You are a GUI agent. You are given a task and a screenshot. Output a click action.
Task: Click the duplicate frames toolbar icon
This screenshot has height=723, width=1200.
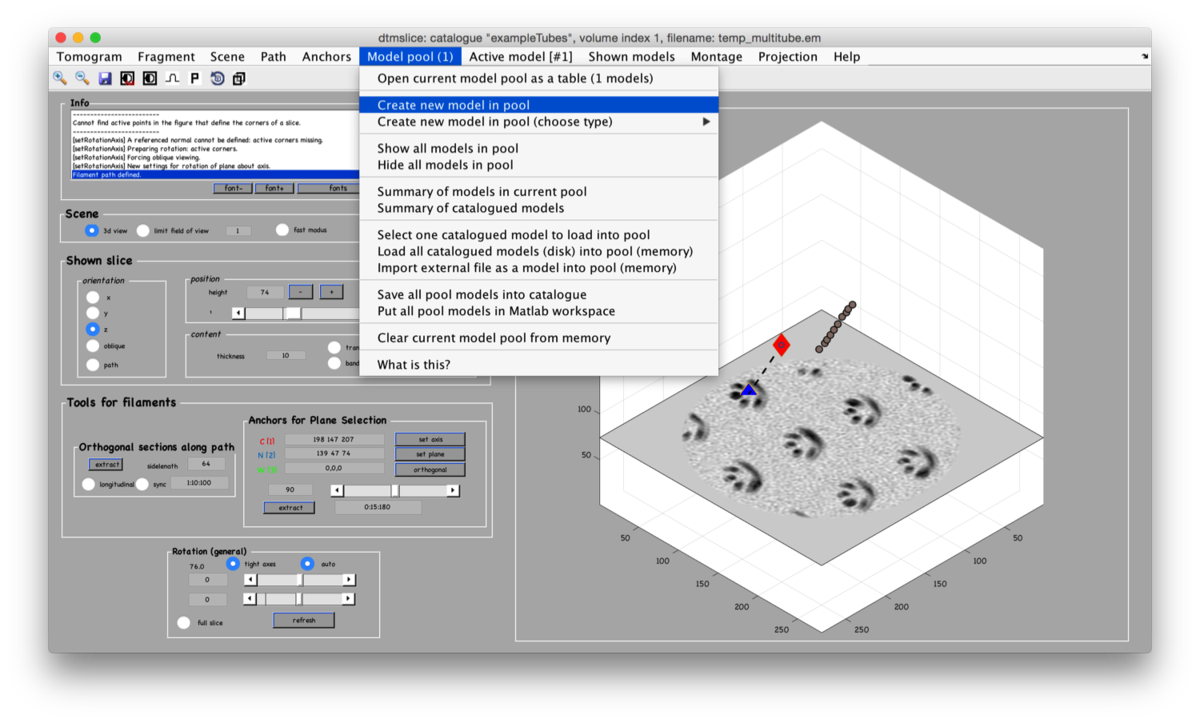(239, 78)
